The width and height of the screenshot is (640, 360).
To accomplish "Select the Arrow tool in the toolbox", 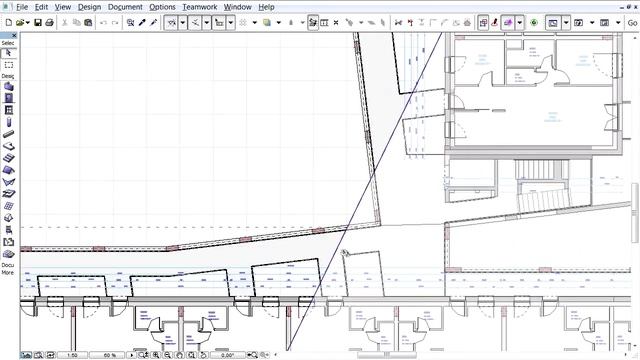I will pos(9,53).
